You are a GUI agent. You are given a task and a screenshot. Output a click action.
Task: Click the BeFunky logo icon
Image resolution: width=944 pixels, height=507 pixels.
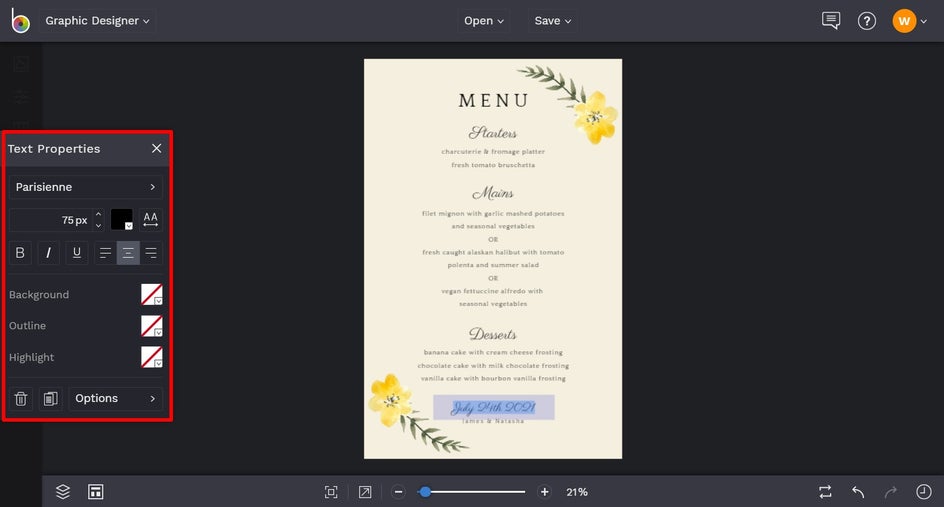(20, 21)
